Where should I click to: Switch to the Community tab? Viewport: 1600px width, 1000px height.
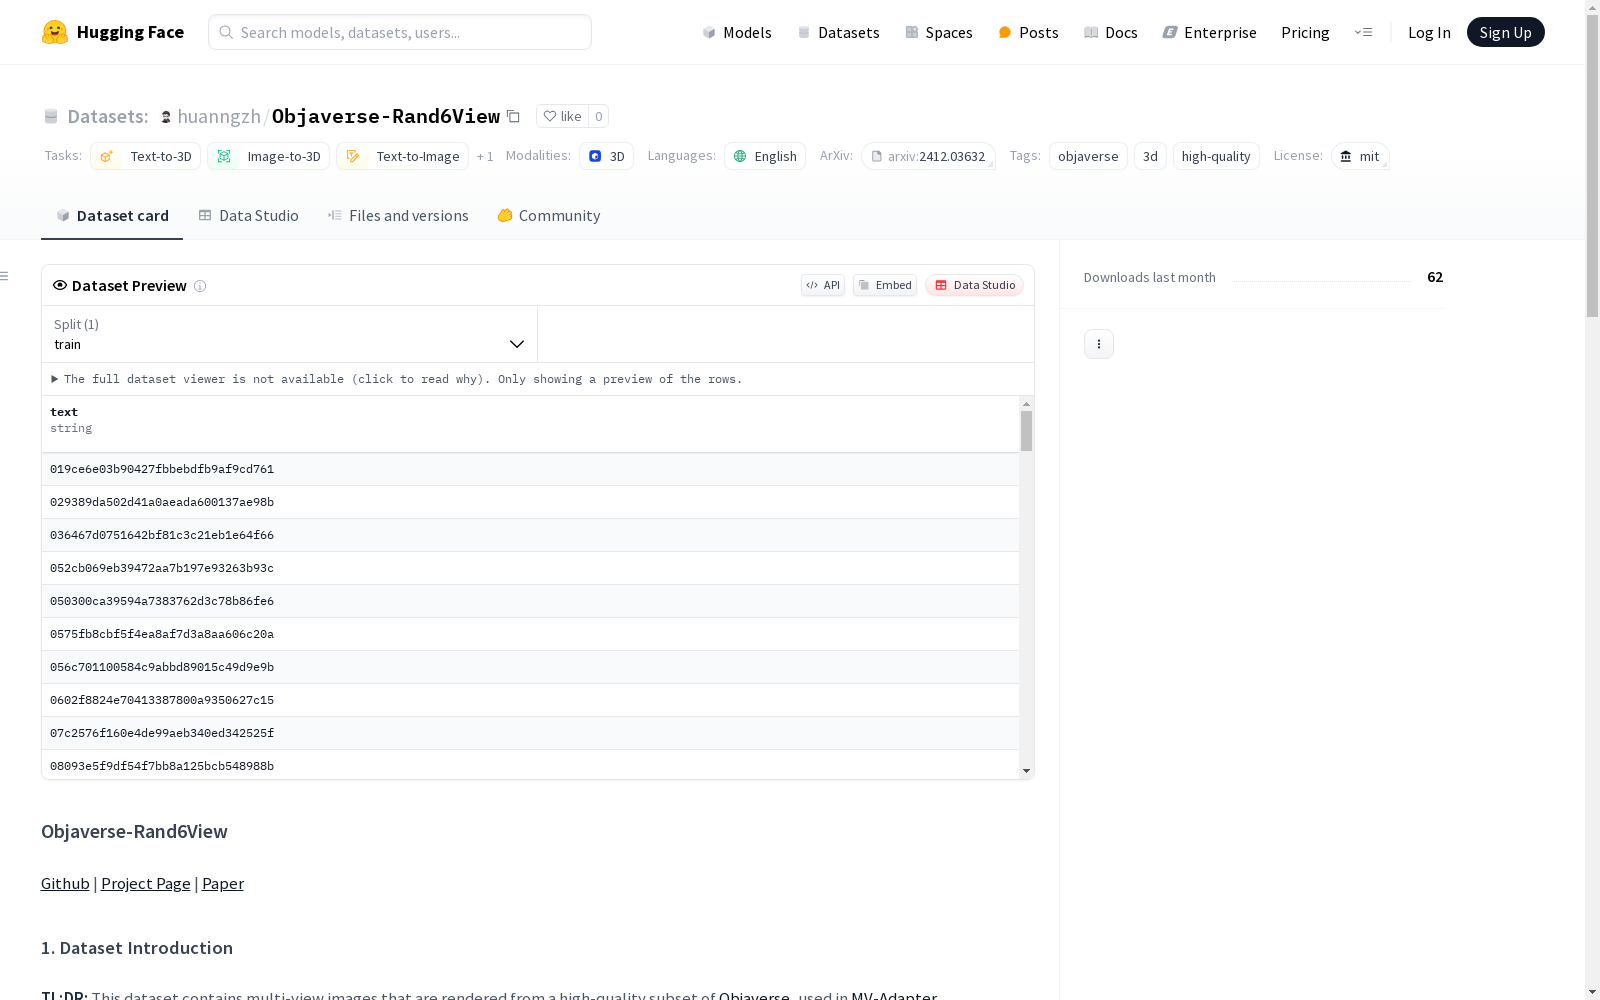click(x=549, y=216)
